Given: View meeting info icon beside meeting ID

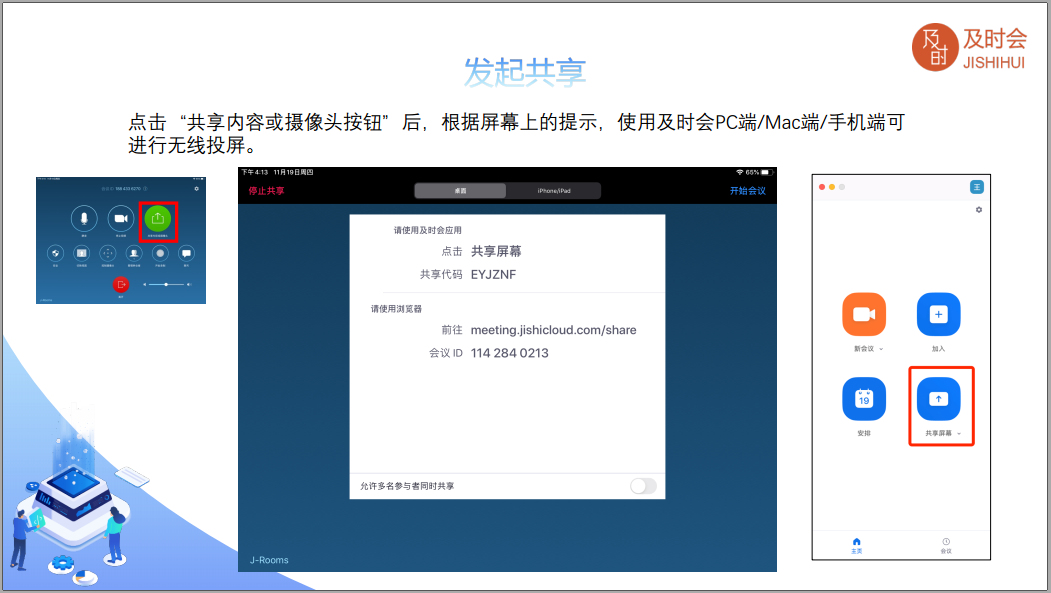Looking at the screenshot, I should pyautogui.click(x=145, y=189).
